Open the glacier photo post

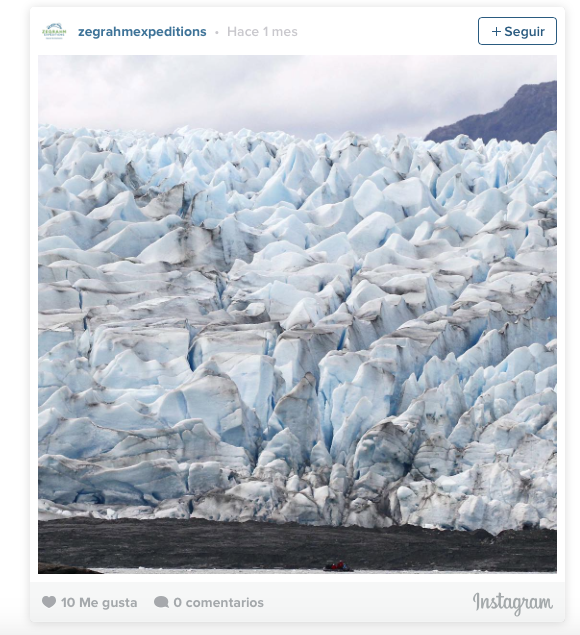(297, 314)
